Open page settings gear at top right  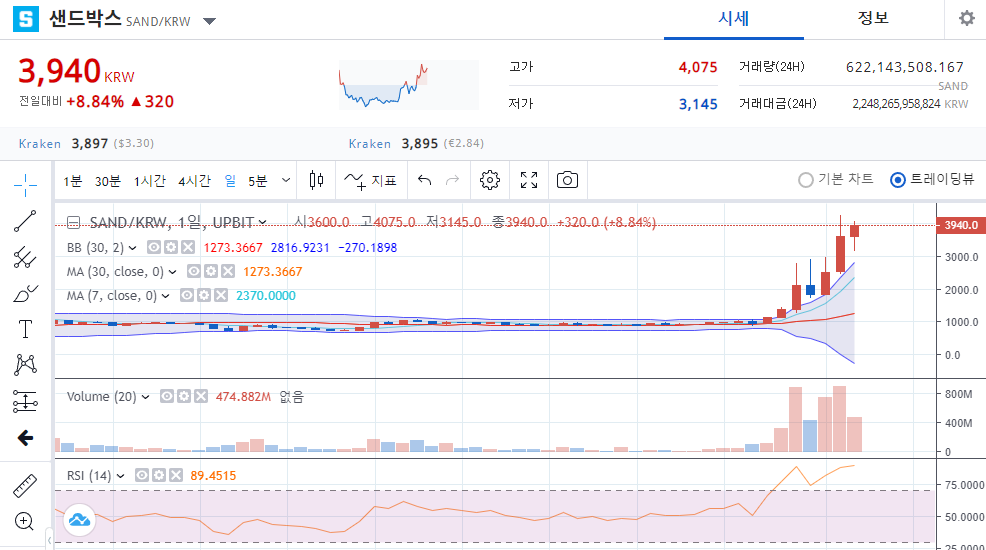tap(967, 18)
